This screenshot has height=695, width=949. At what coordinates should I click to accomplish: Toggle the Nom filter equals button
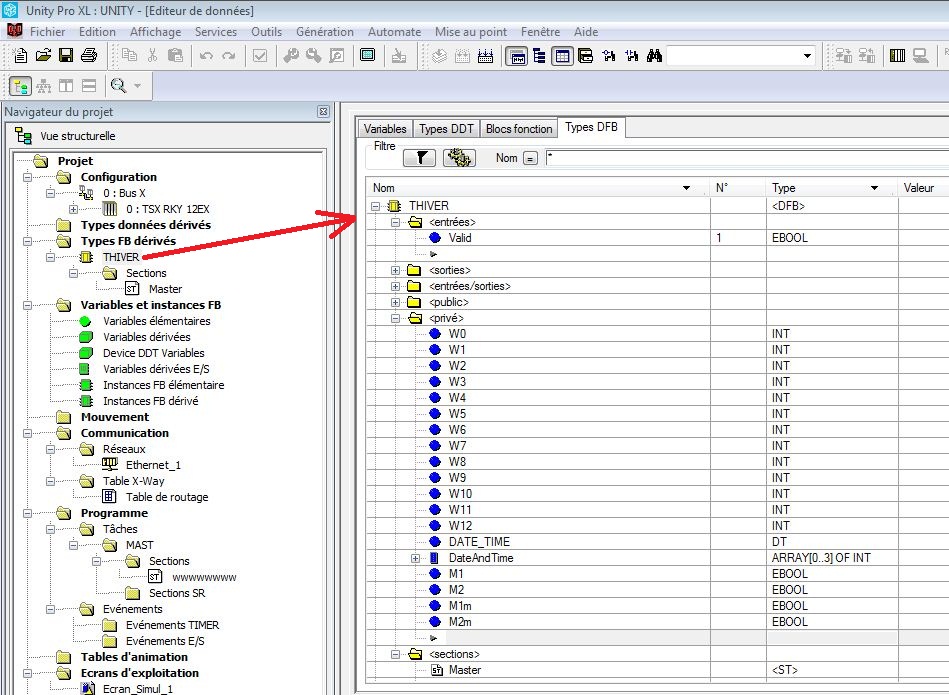click(x=530, y=158)
